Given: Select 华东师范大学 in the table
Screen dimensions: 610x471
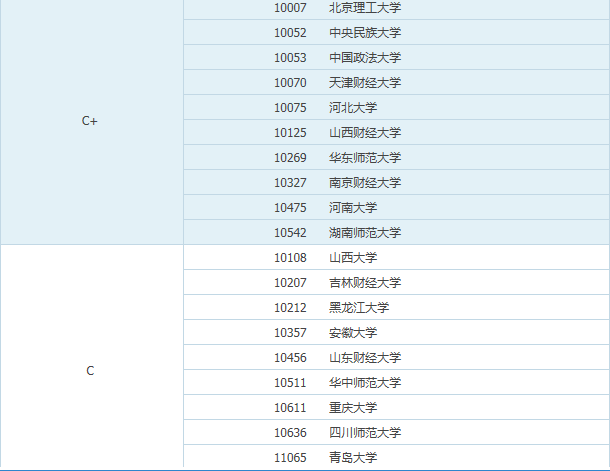Looking at the screenshot, I should coord(365,158).
